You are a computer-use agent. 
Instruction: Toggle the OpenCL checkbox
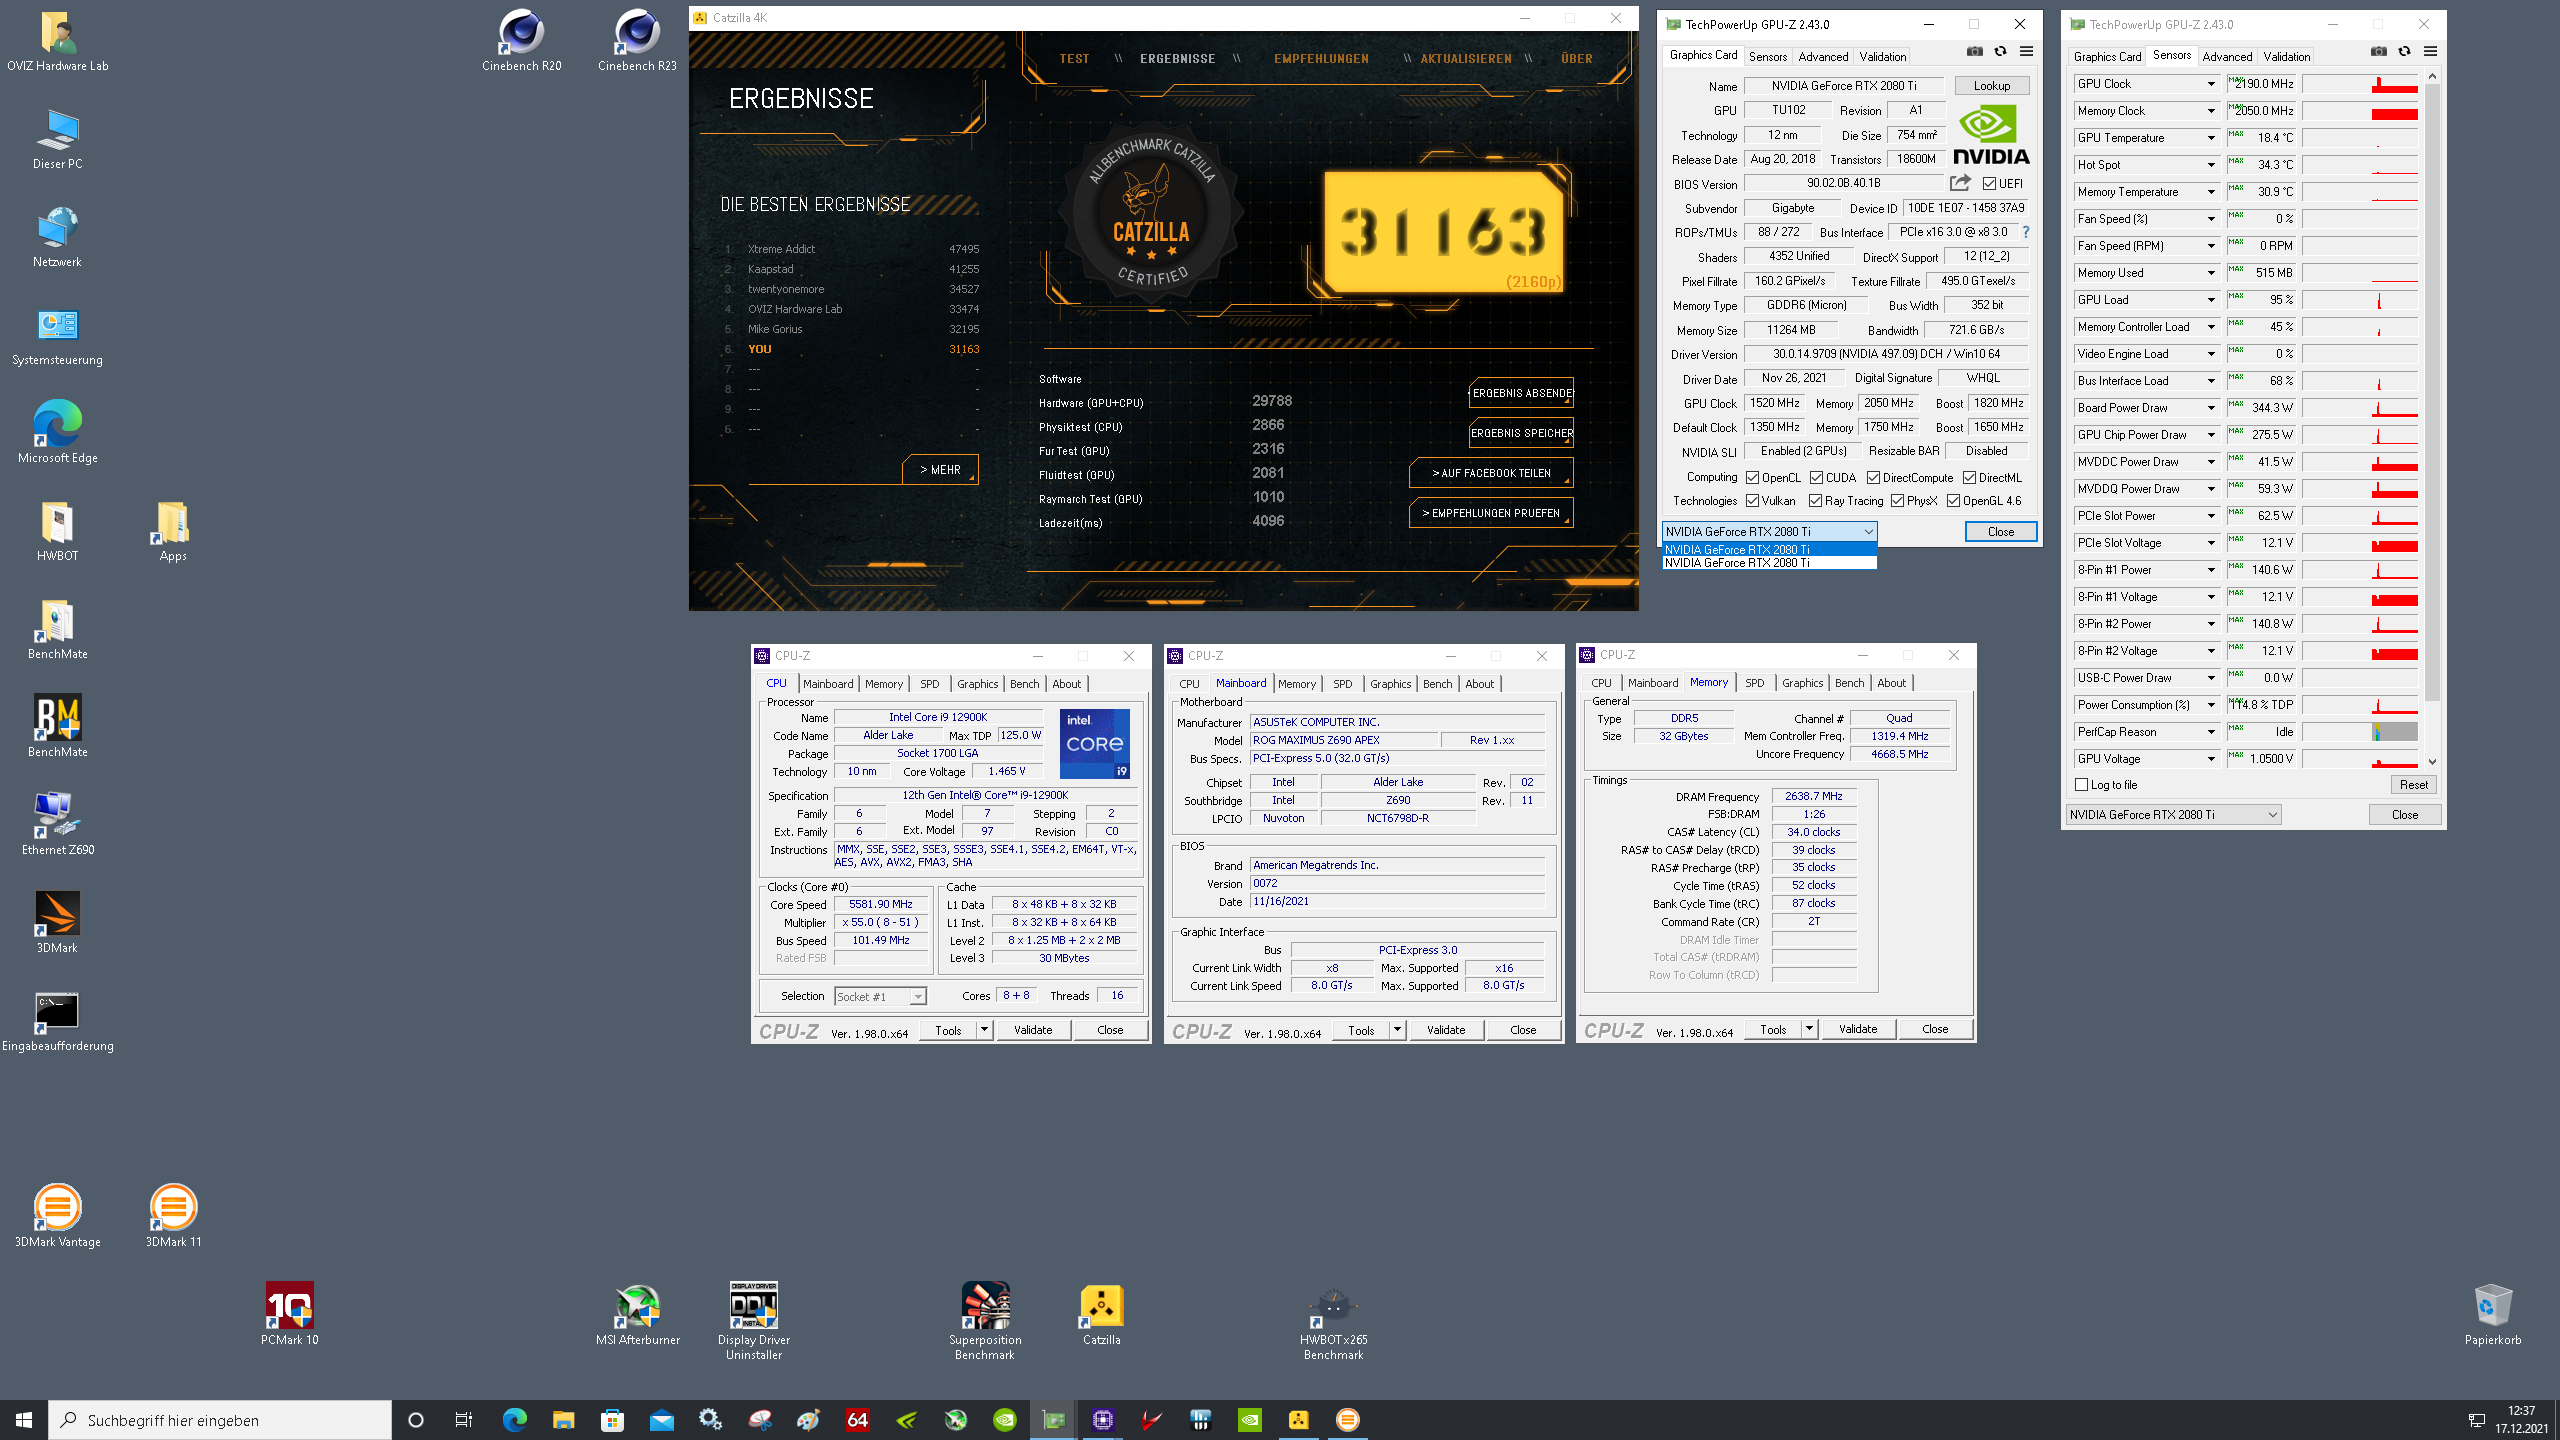tap(1752, 478)
